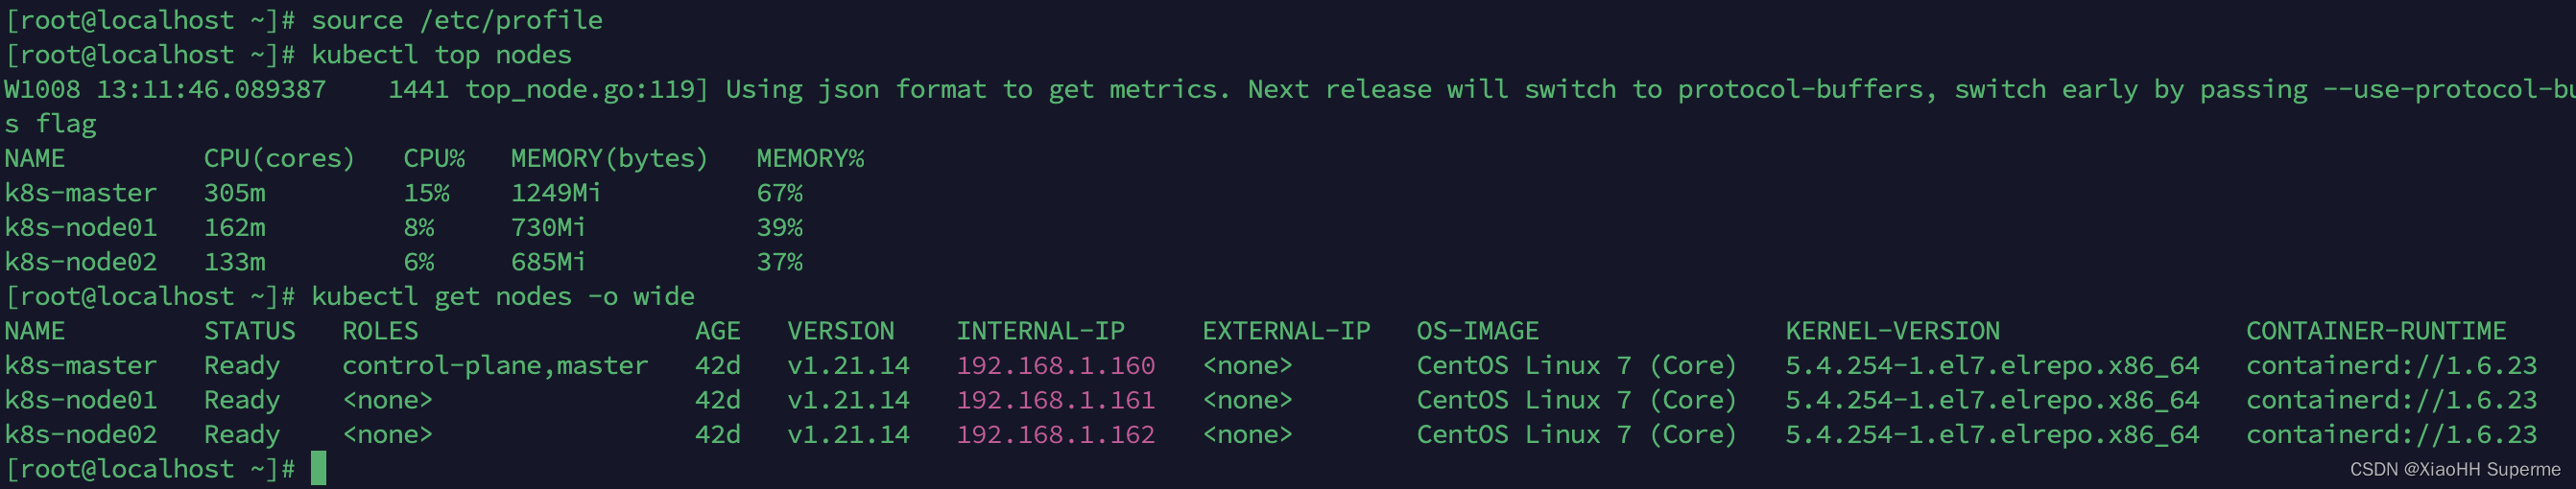This screenshot has width=2576, height=489.
Task: Click the 'source /etc/profile' command text
Action: pyautogui.click(x=457, y=20)
